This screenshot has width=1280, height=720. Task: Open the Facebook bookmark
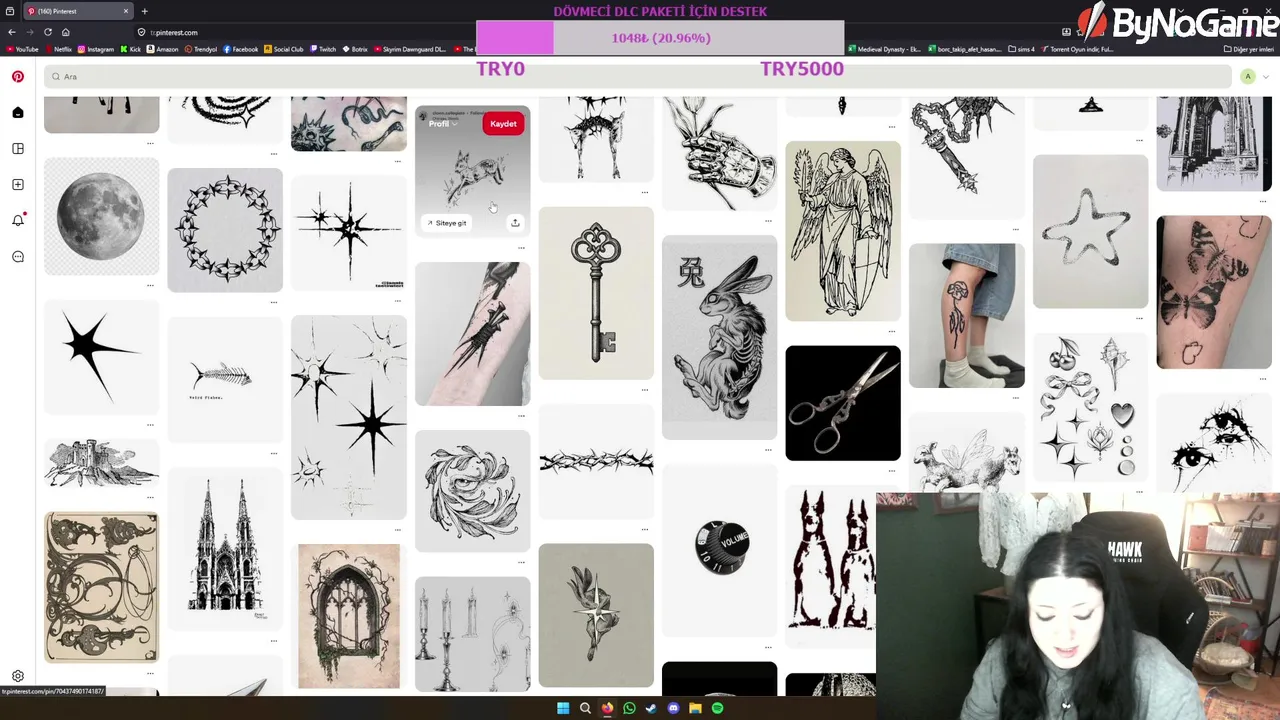[241, 49]
